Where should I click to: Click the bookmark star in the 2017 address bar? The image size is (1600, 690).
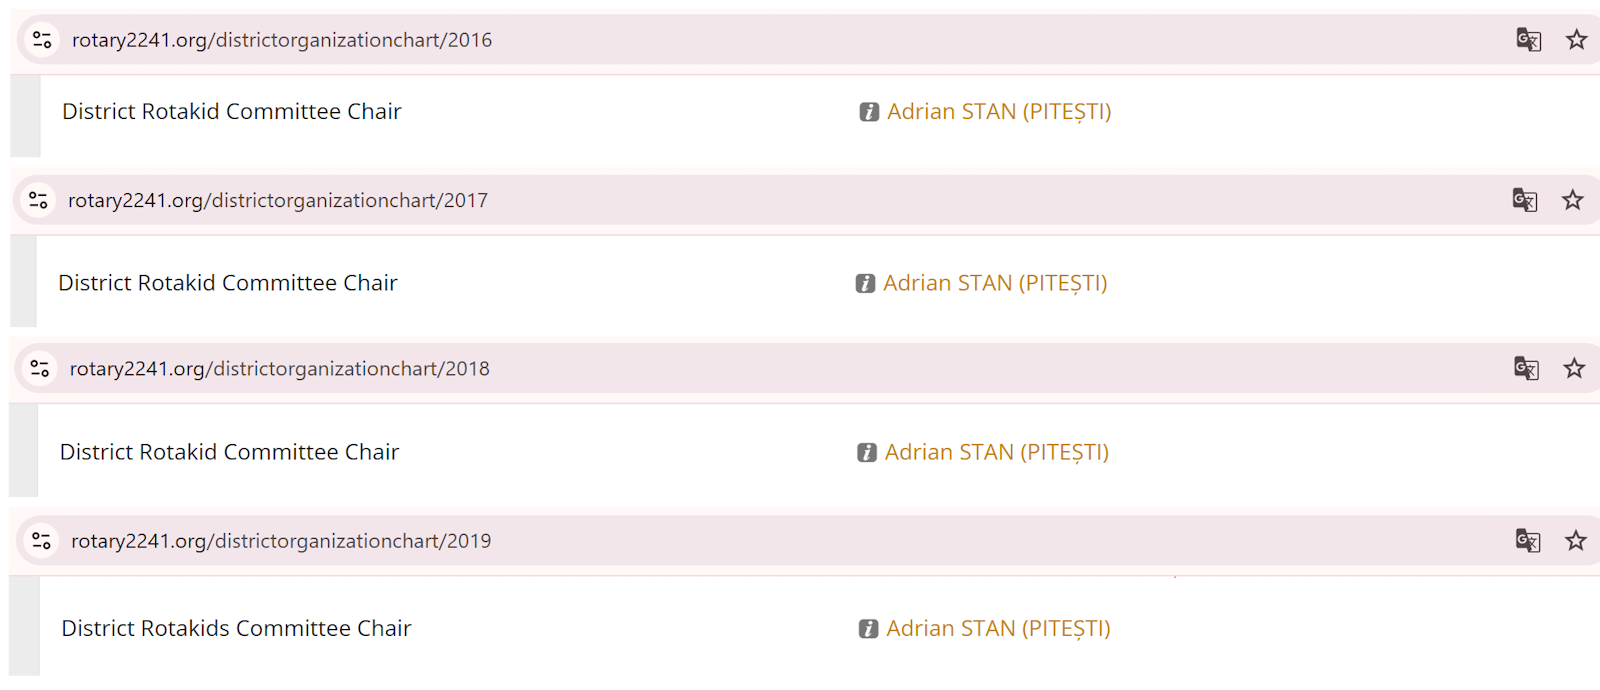[x=1573, y=200]
